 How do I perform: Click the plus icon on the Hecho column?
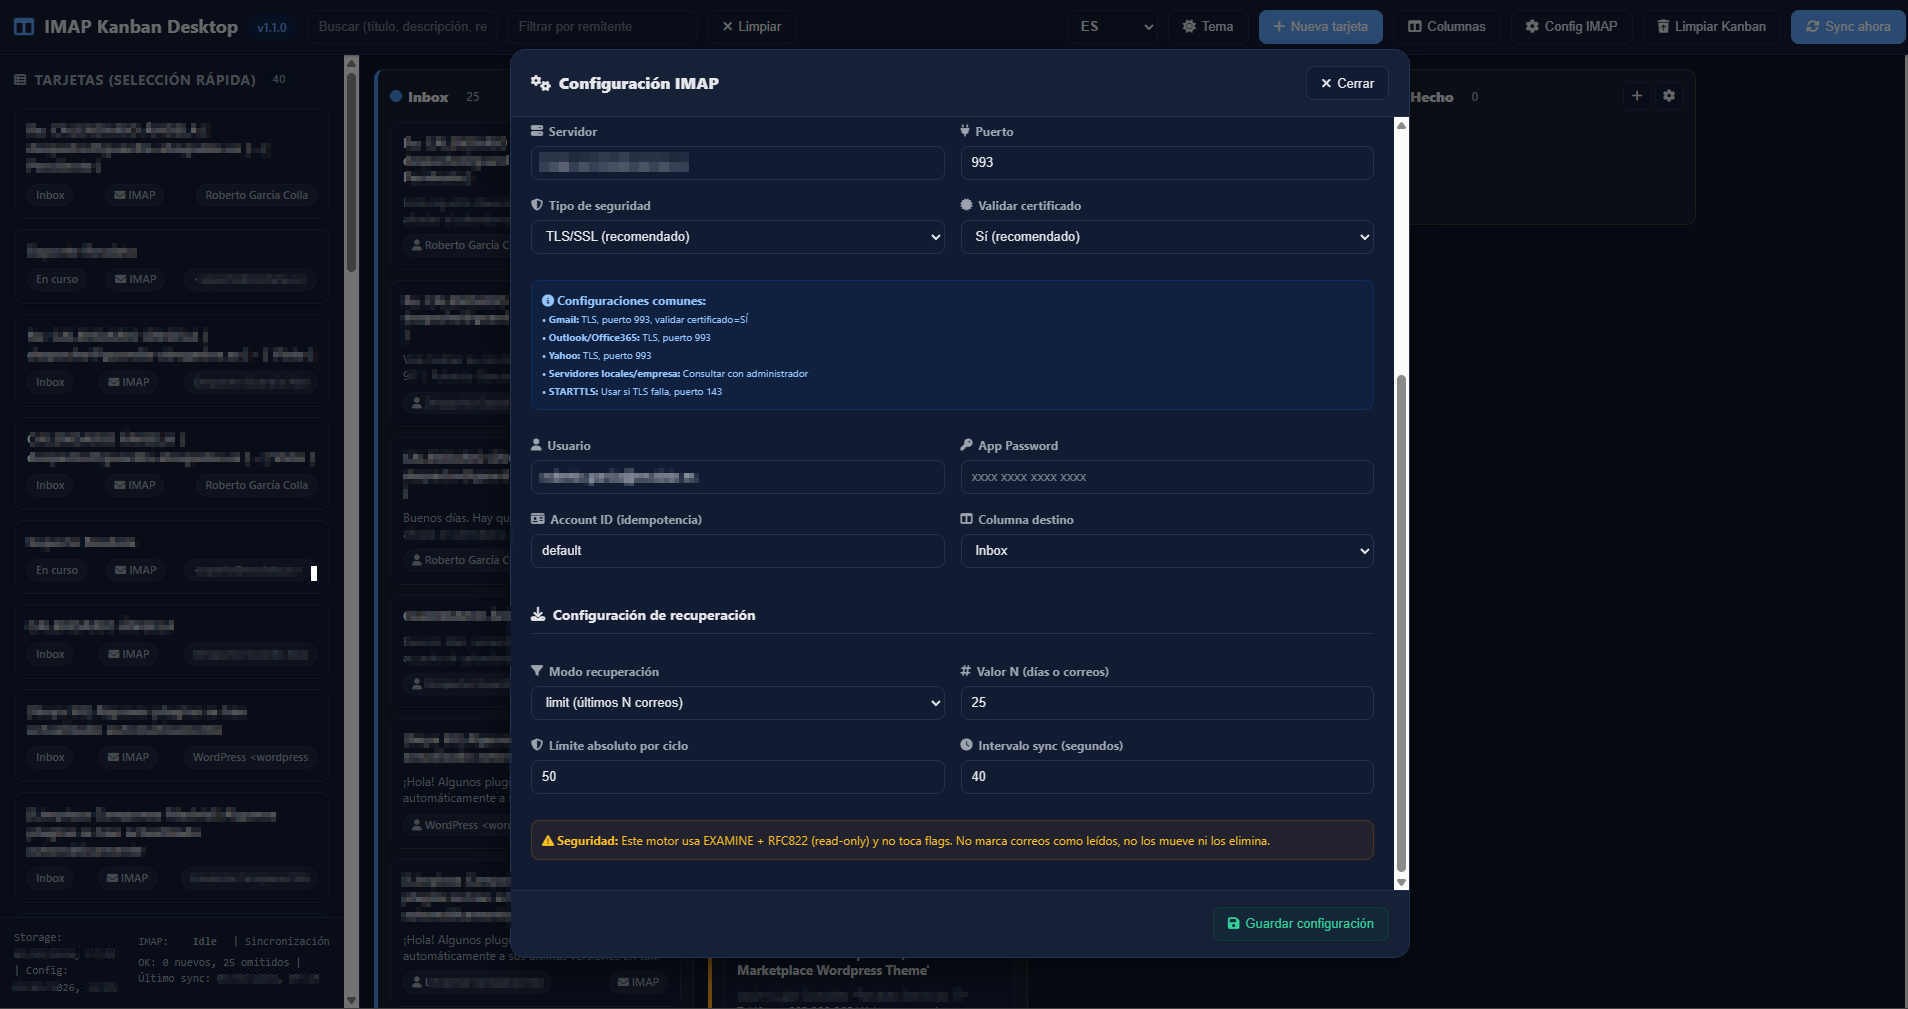pyautogui.click(x=1636, y=96)
